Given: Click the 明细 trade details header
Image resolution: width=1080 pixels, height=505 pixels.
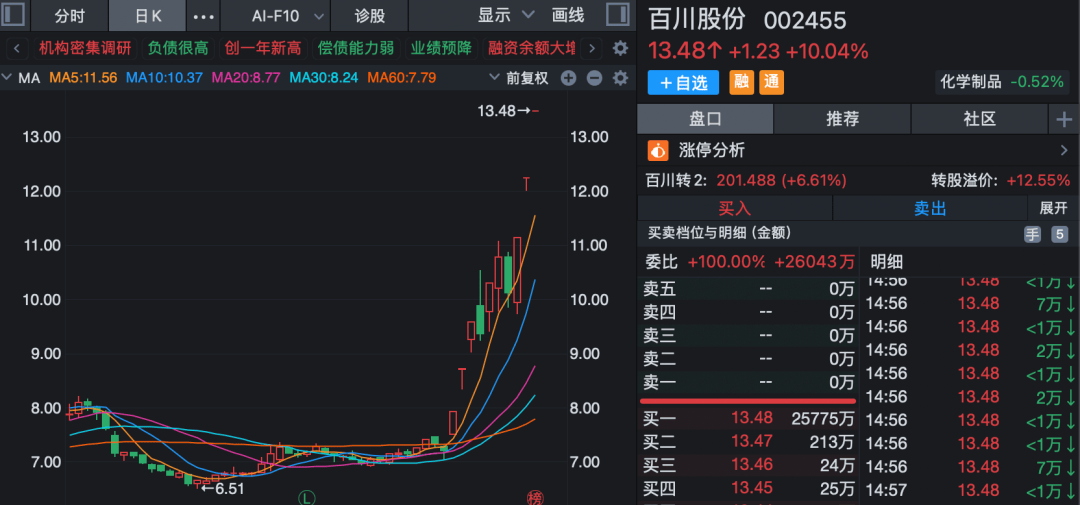Looking at the screenshot, I should 886,262.
